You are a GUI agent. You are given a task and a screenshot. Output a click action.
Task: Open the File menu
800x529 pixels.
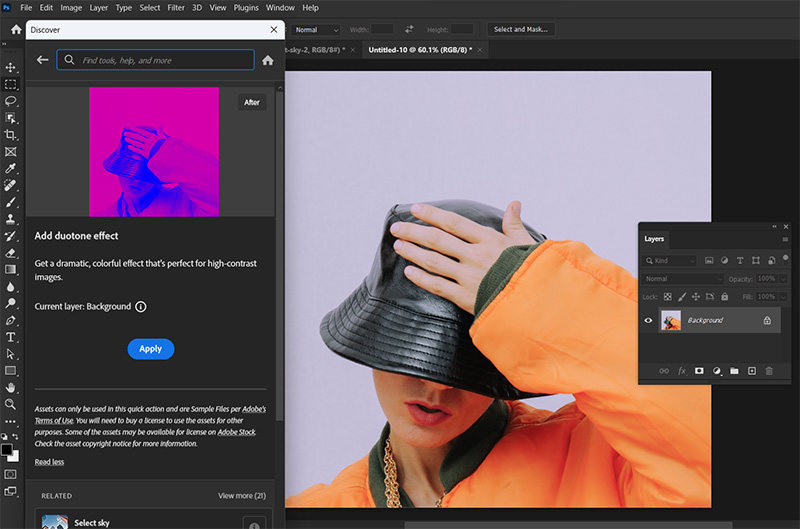pyautogui.click(x=26, y=8)
